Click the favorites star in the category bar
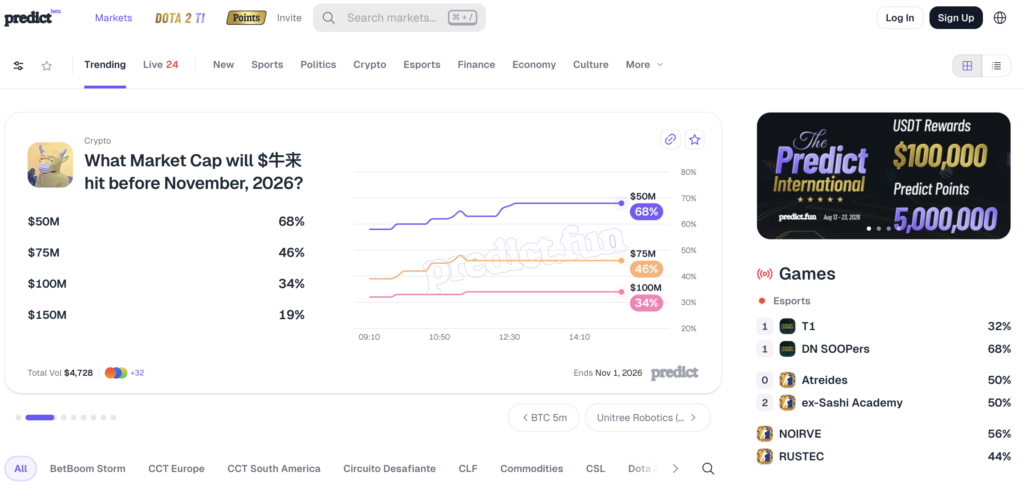 click(46, 65)
